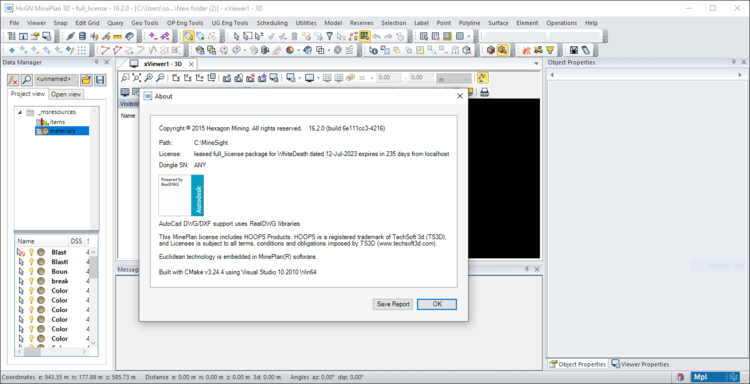The width and height of the screenshot is (750, 384).
Task: Toggle selectability arrow for break row
Action: [21, 281]
